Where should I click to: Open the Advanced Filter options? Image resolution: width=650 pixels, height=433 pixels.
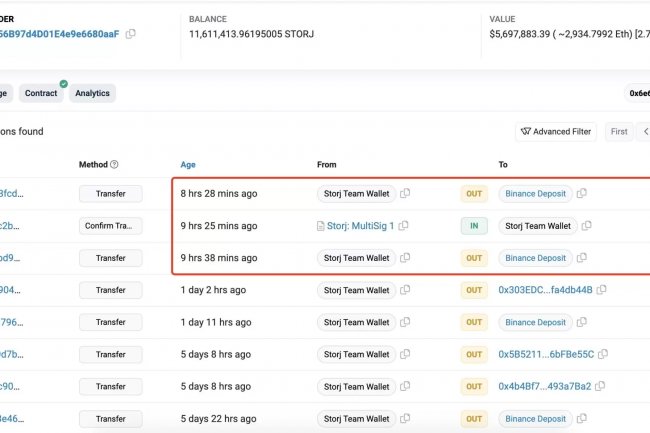pyautogui.click(x=556, y=131)
